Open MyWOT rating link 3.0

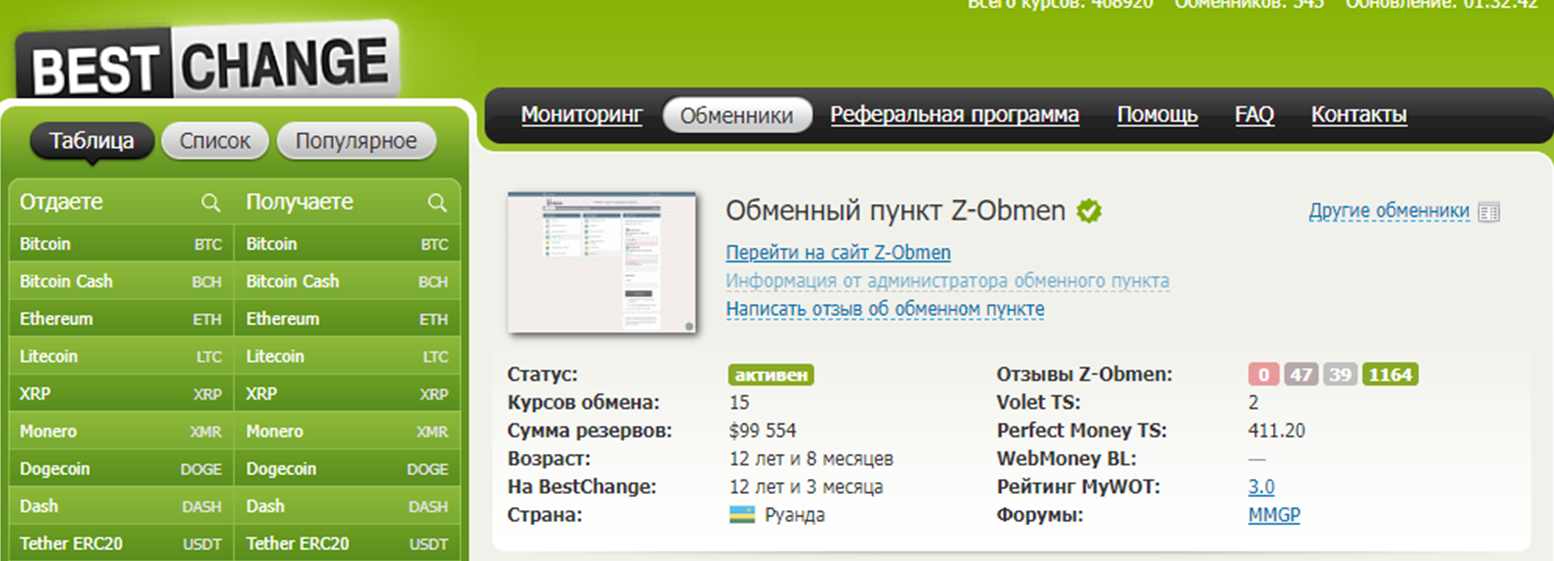1261,488
